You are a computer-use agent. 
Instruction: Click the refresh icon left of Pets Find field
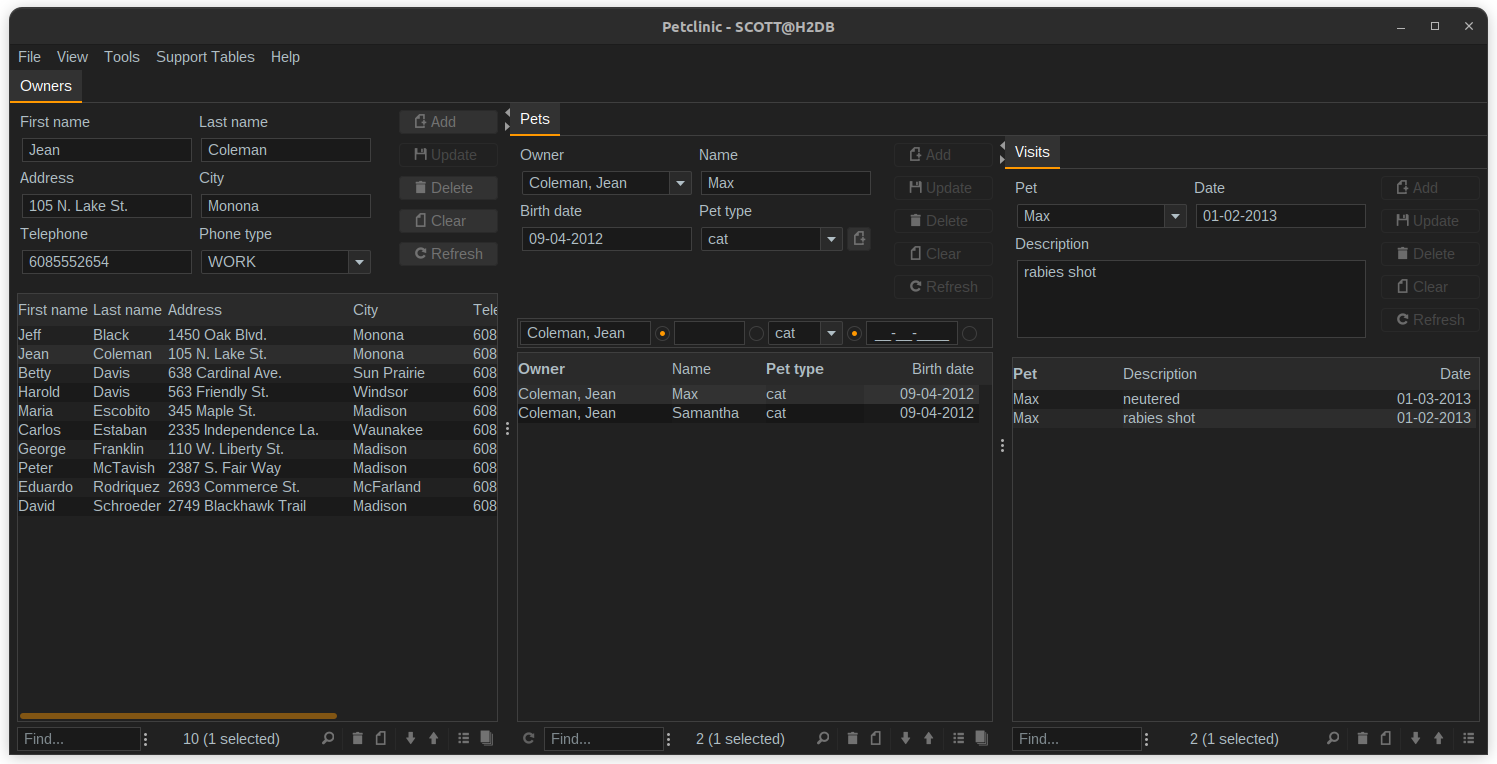point(529,739)
